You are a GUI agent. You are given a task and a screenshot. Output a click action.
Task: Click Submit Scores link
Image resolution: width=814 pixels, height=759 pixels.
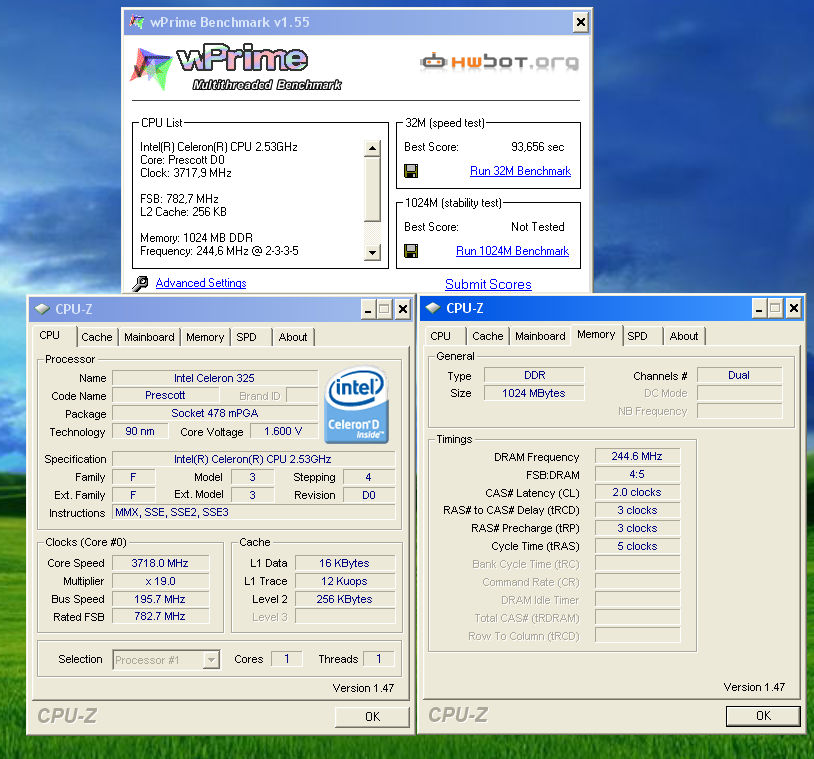tap(488, 284)
